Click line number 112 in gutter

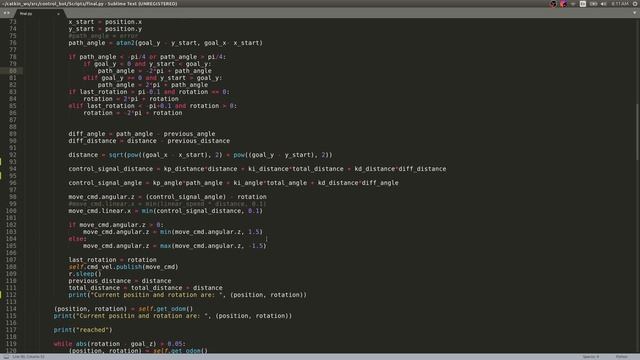tap(11, 295)
